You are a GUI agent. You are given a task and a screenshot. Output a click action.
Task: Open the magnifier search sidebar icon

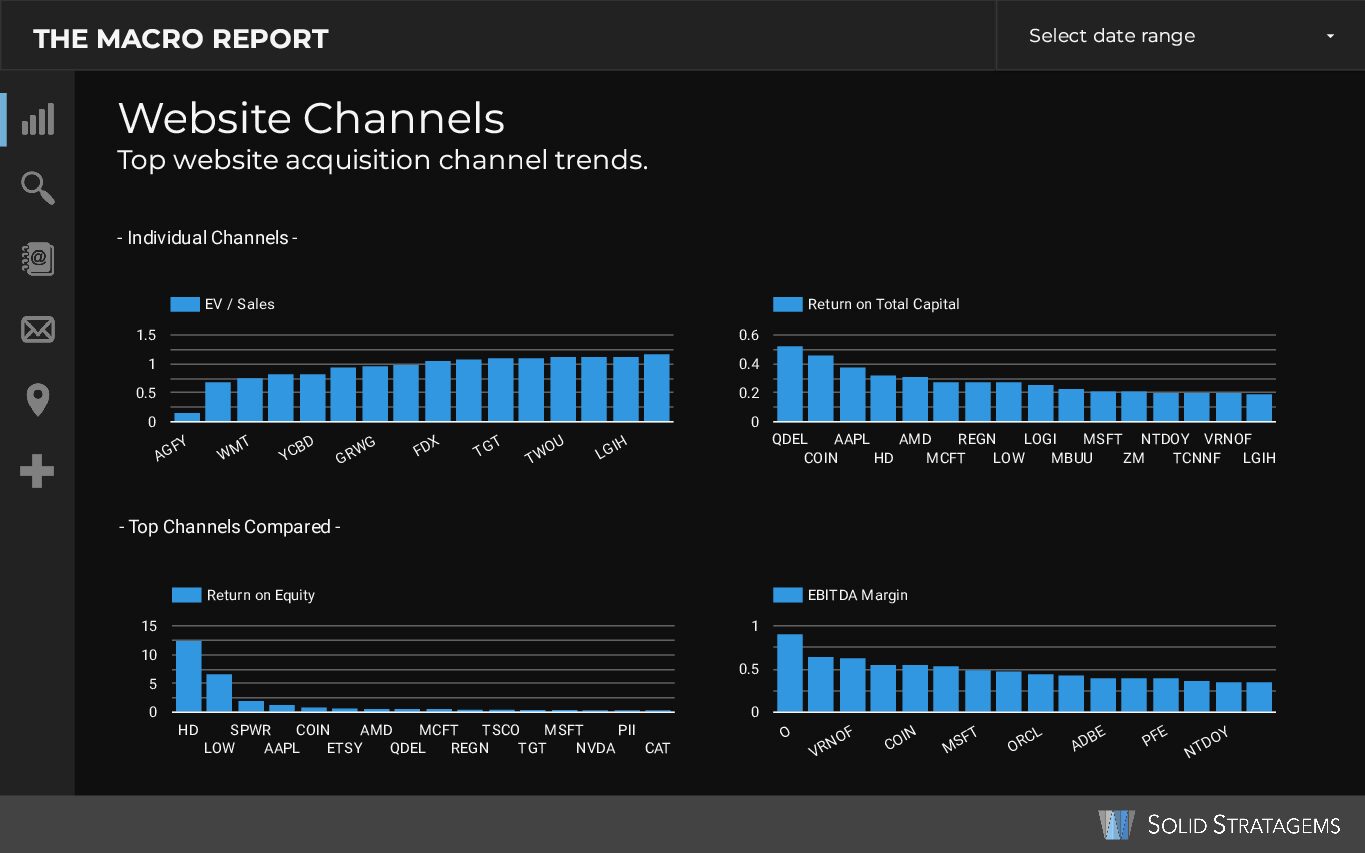pos(38,188)
